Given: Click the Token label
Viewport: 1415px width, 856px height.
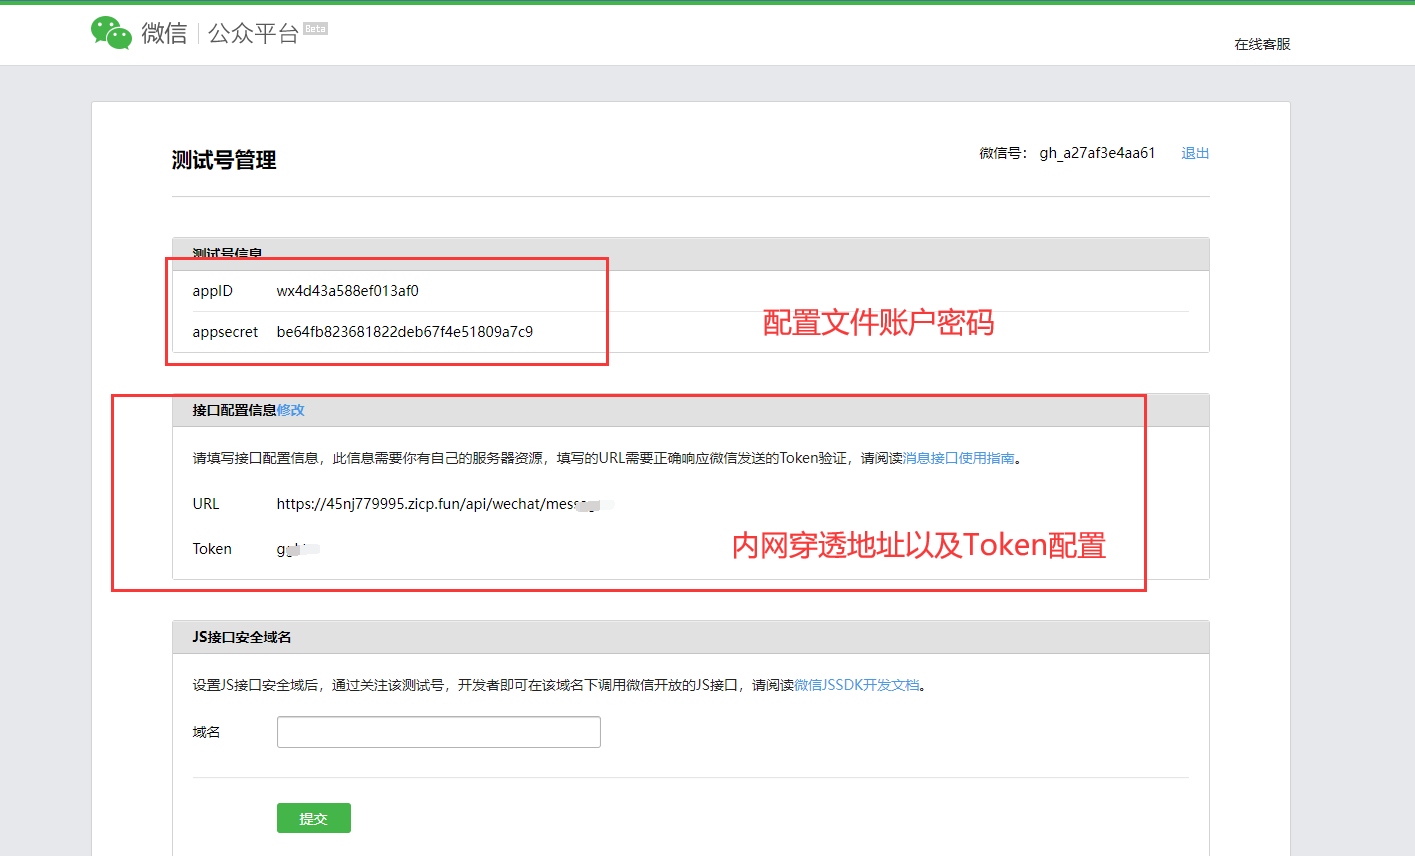Looking at the screenshot, I should coord(212,549).
